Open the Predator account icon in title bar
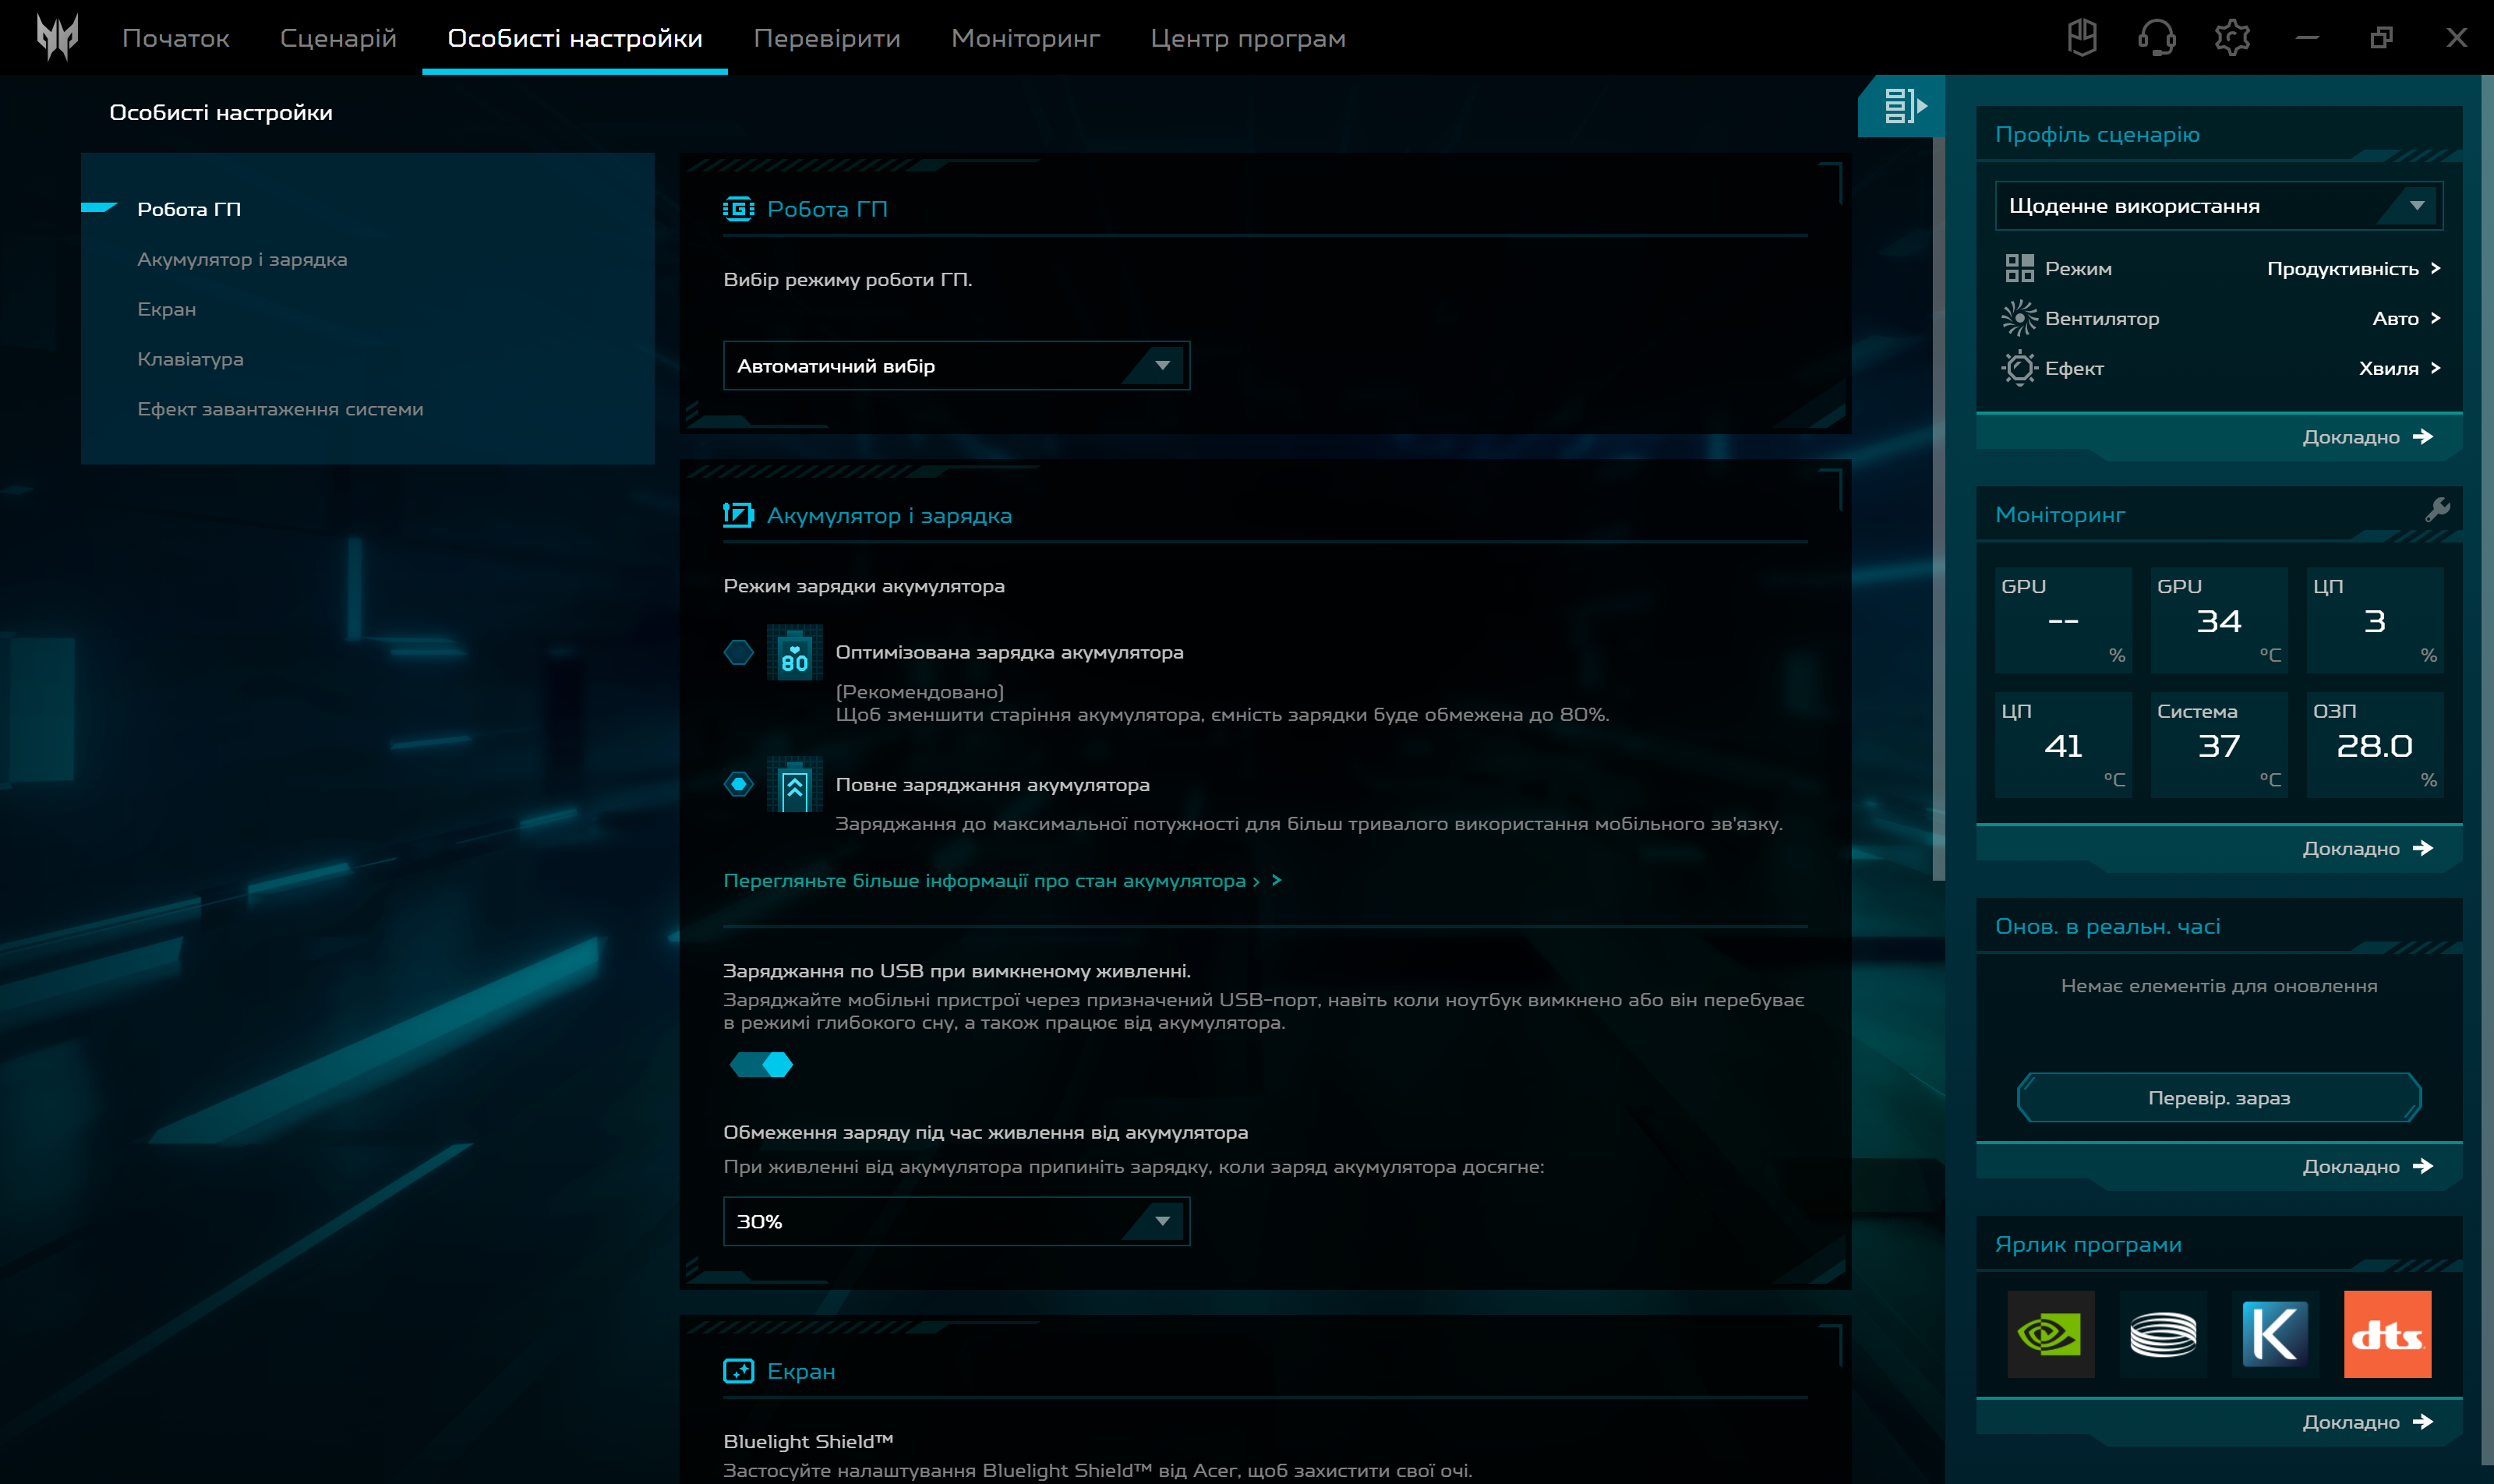 pyautogui.click(x=2083, y=37)
